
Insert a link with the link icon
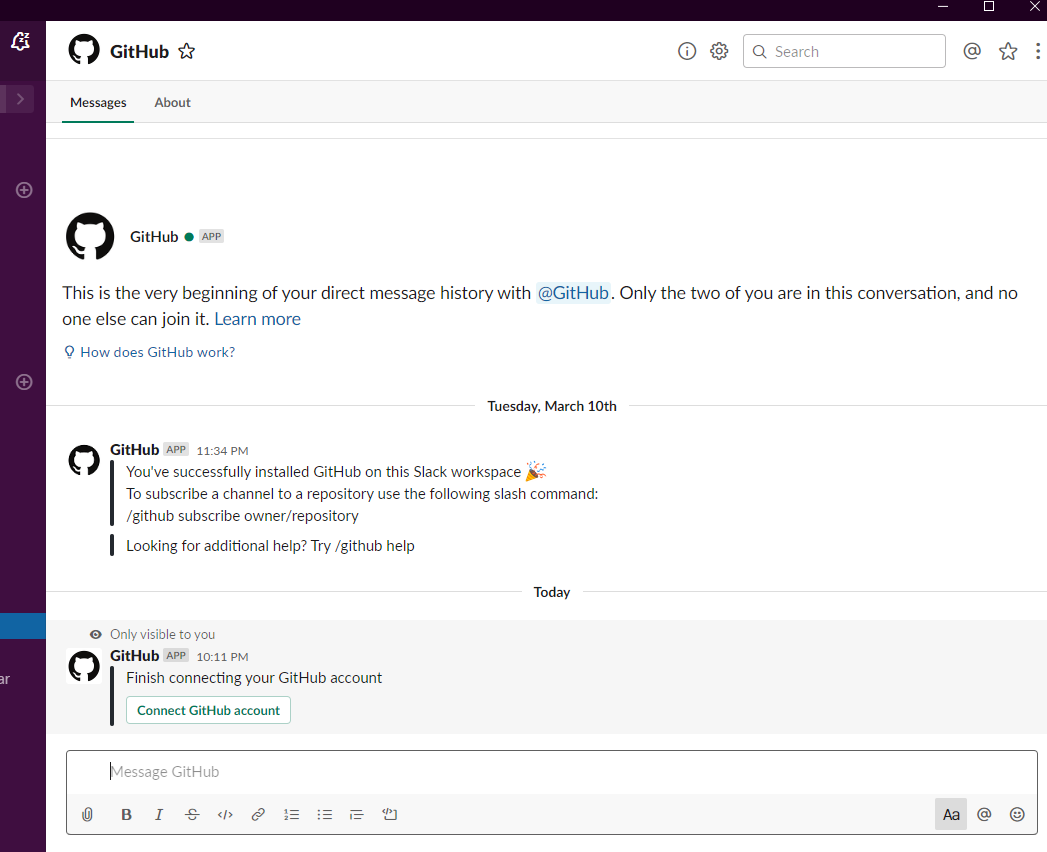[x=258, y=815]
